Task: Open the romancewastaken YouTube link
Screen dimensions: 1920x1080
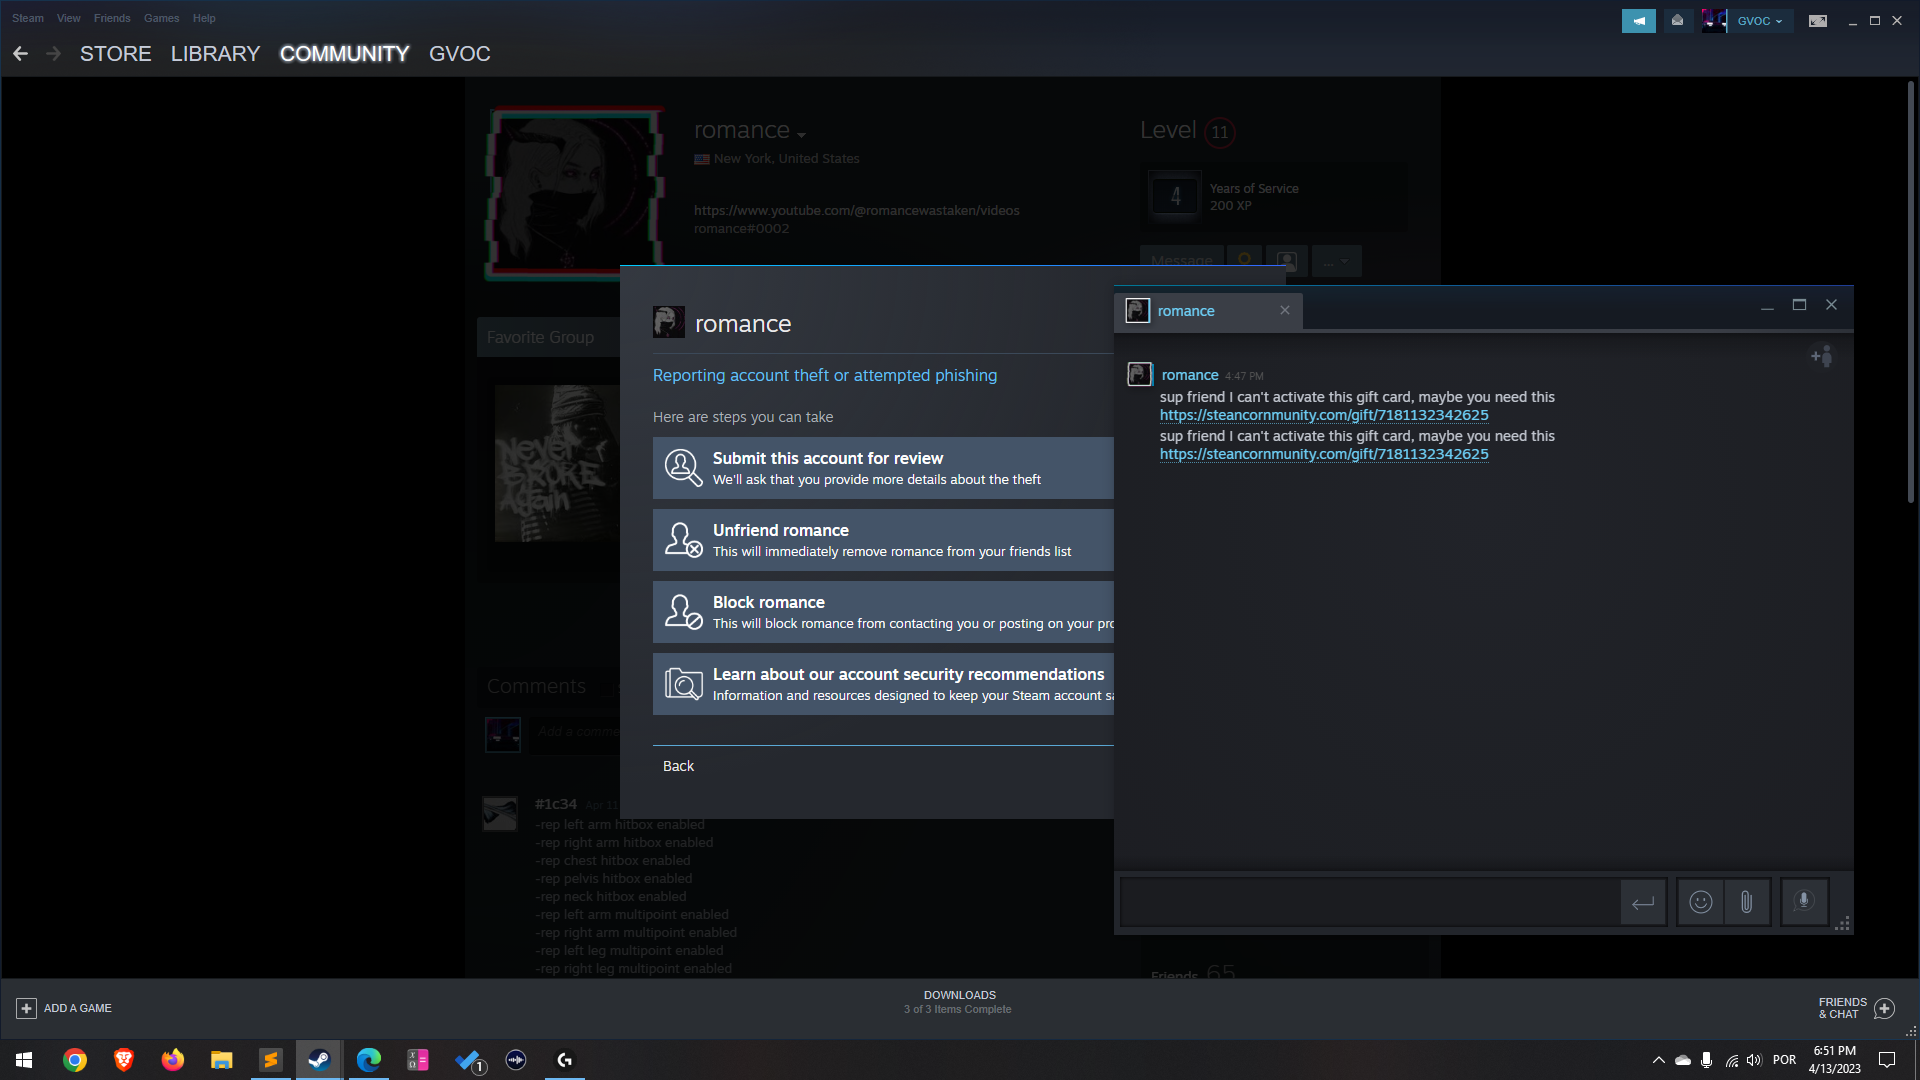Action: click(857, 211)
